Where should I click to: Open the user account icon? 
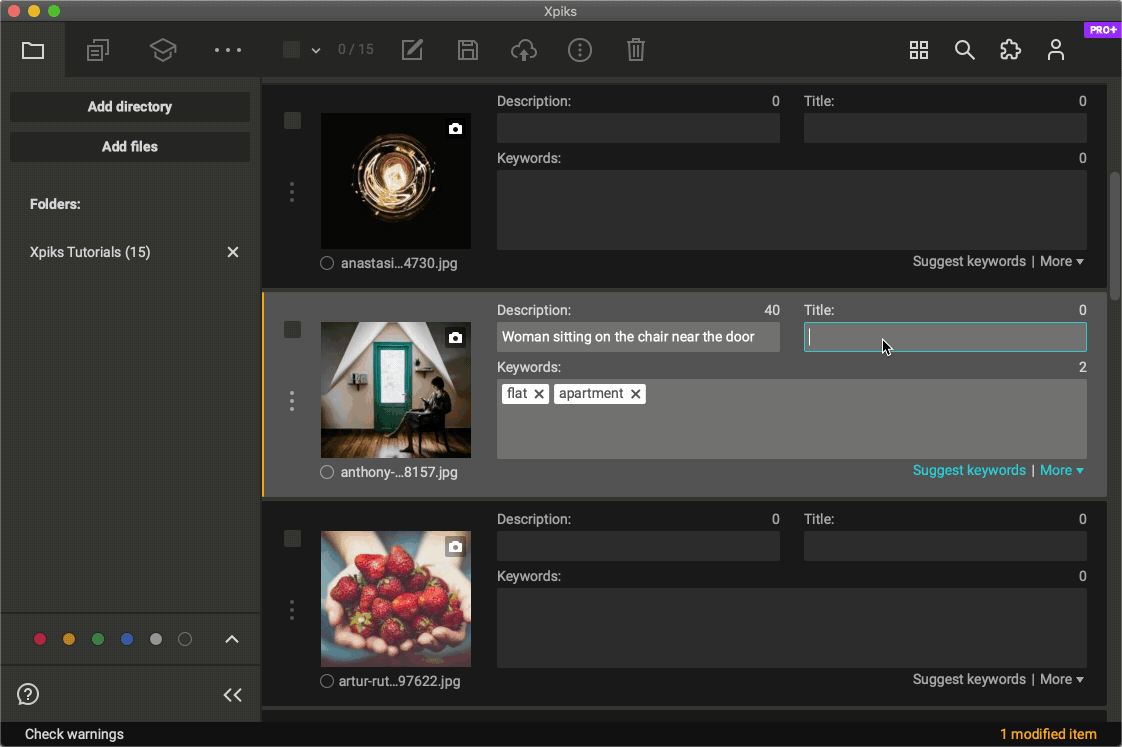point(1056,50)
